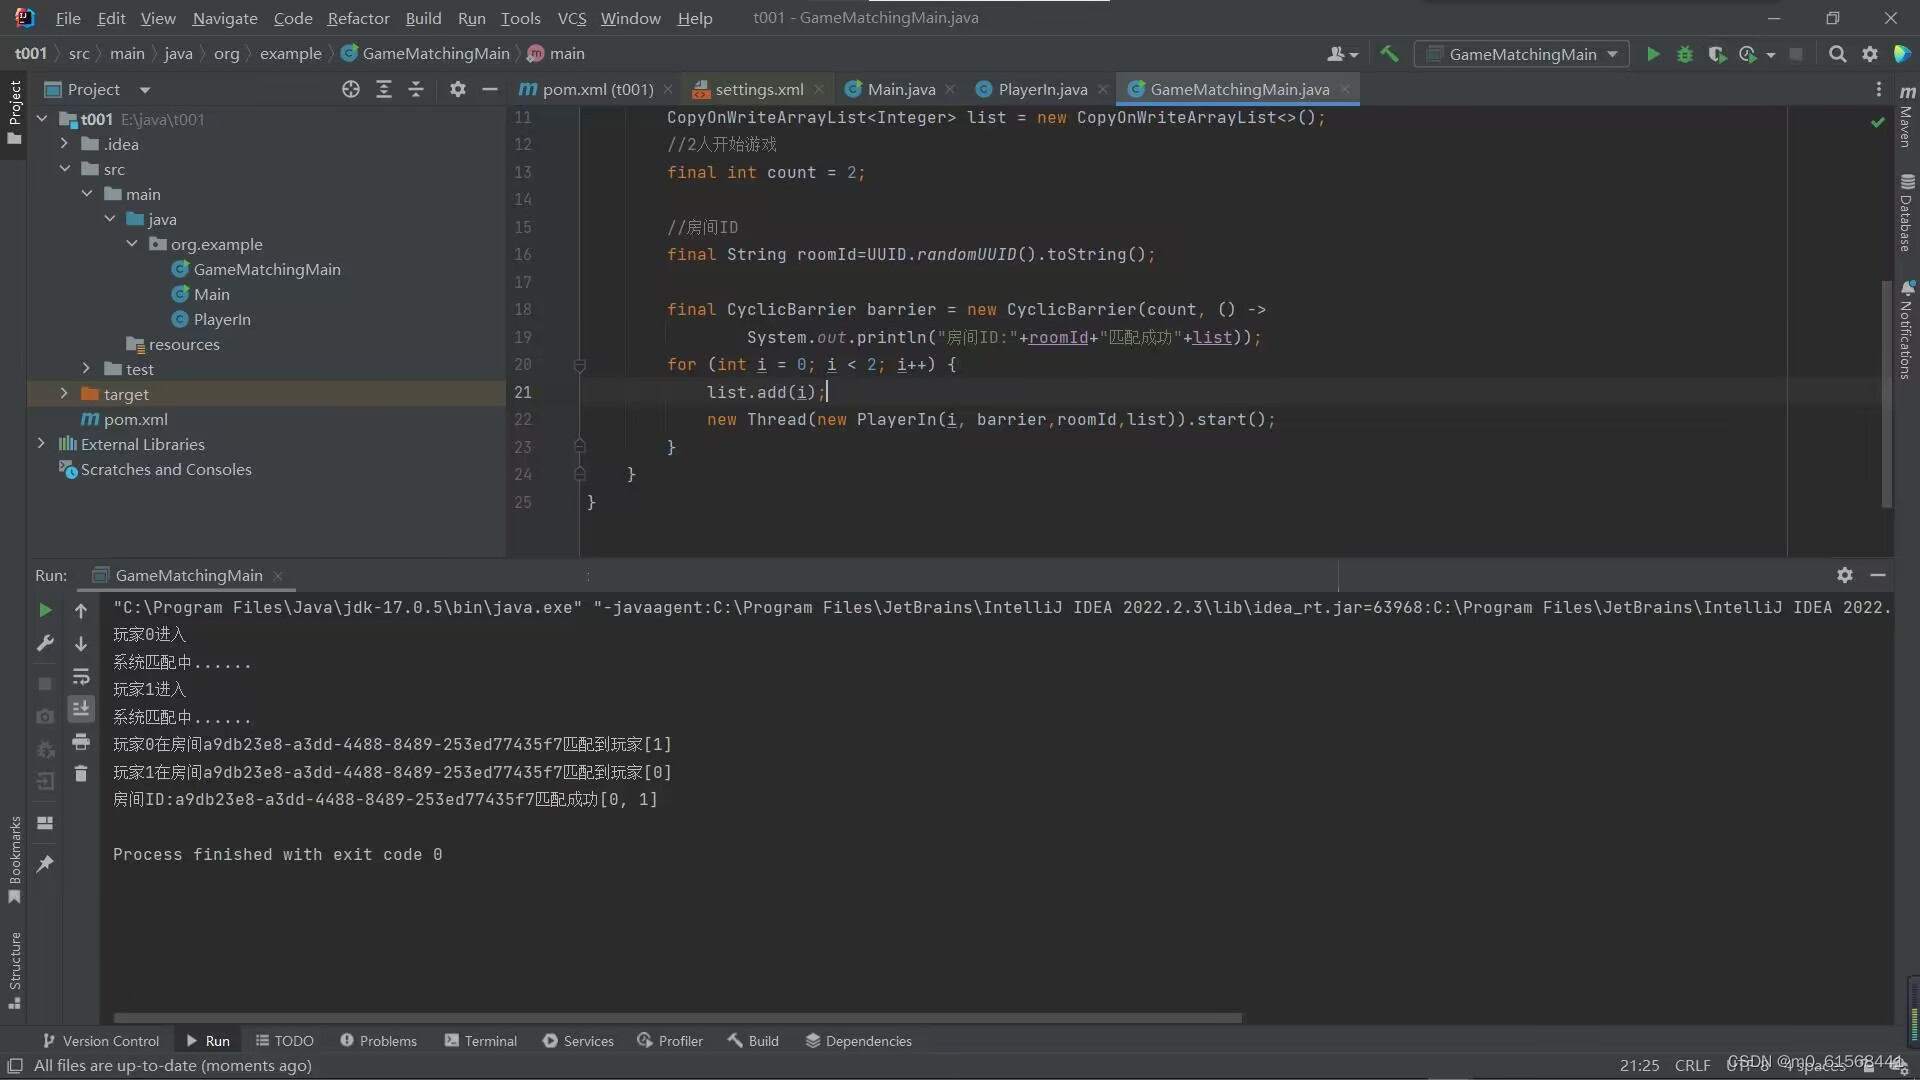Open the Services tool window button
The image size is (1920, 1080).
(578, 1041)
